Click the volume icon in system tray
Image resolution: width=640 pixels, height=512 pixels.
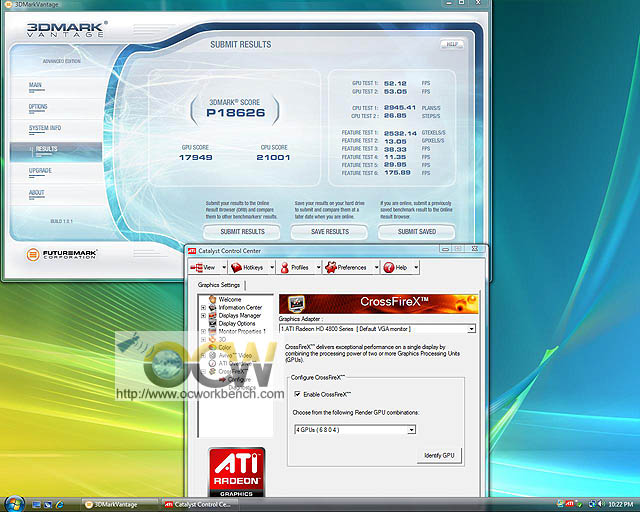click(x=601, y=504)
